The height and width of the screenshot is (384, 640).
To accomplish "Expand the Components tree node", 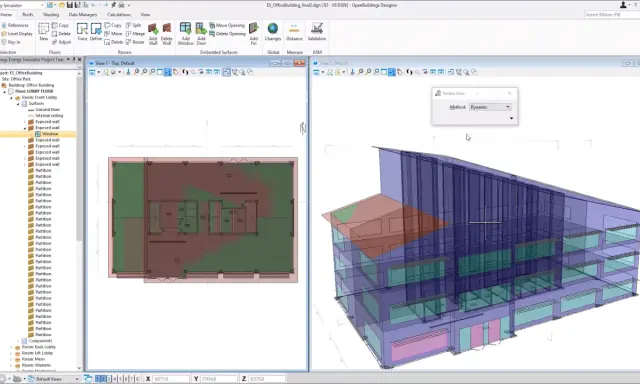I will coord(18,341).
